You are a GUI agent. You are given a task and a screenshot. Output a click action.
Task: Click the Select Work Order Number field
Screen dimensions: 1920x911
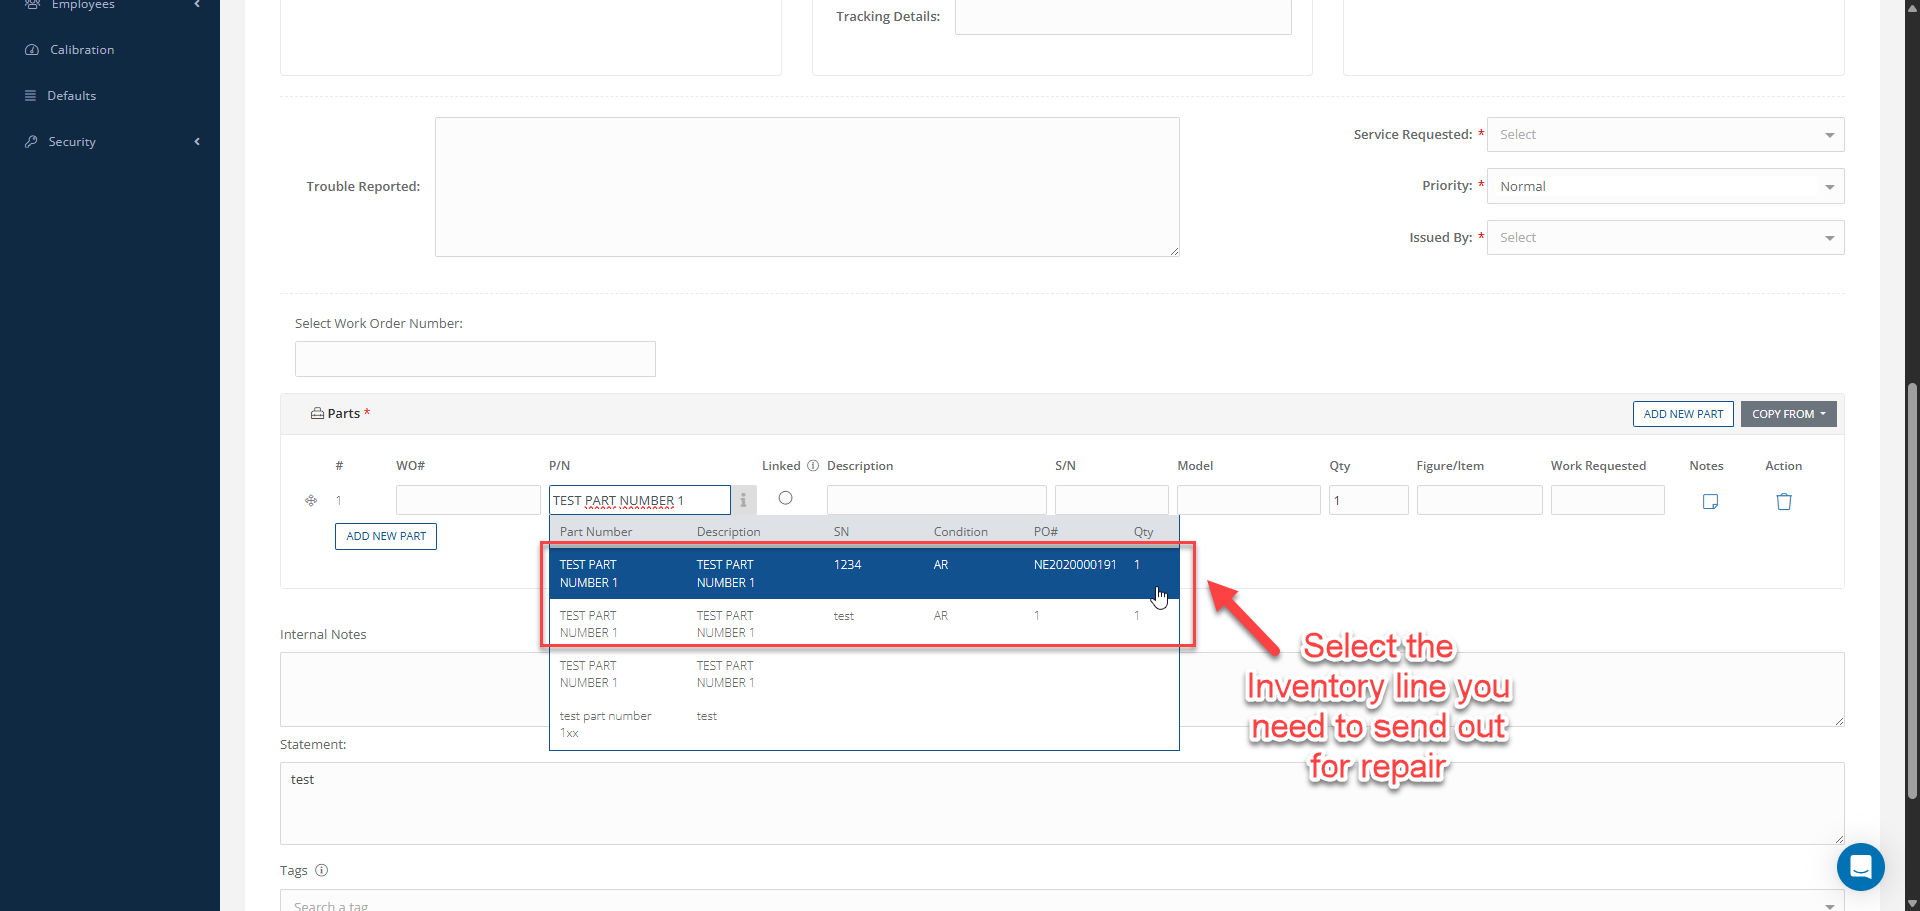pos(475,359)
